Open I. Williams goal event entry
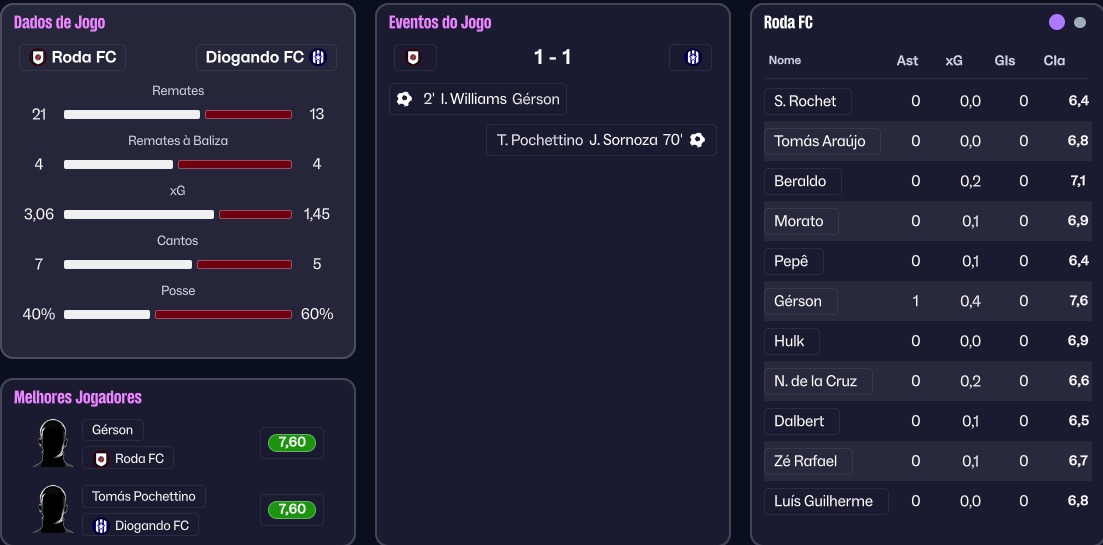 coord(478,99)
